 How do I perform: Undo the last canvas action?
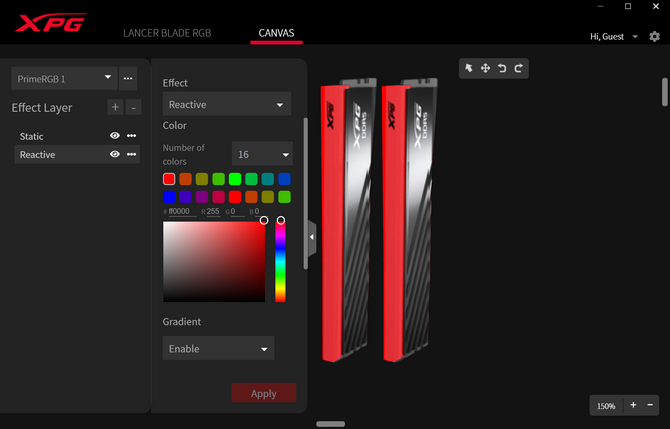click(x=502, y=68)
